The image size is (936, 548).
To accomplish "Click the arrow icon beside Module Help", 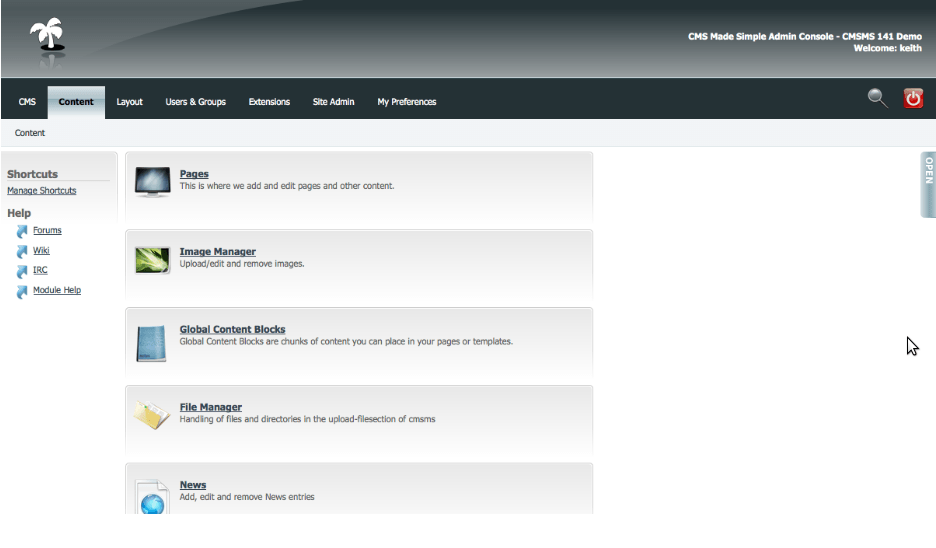I will point(22,292).
